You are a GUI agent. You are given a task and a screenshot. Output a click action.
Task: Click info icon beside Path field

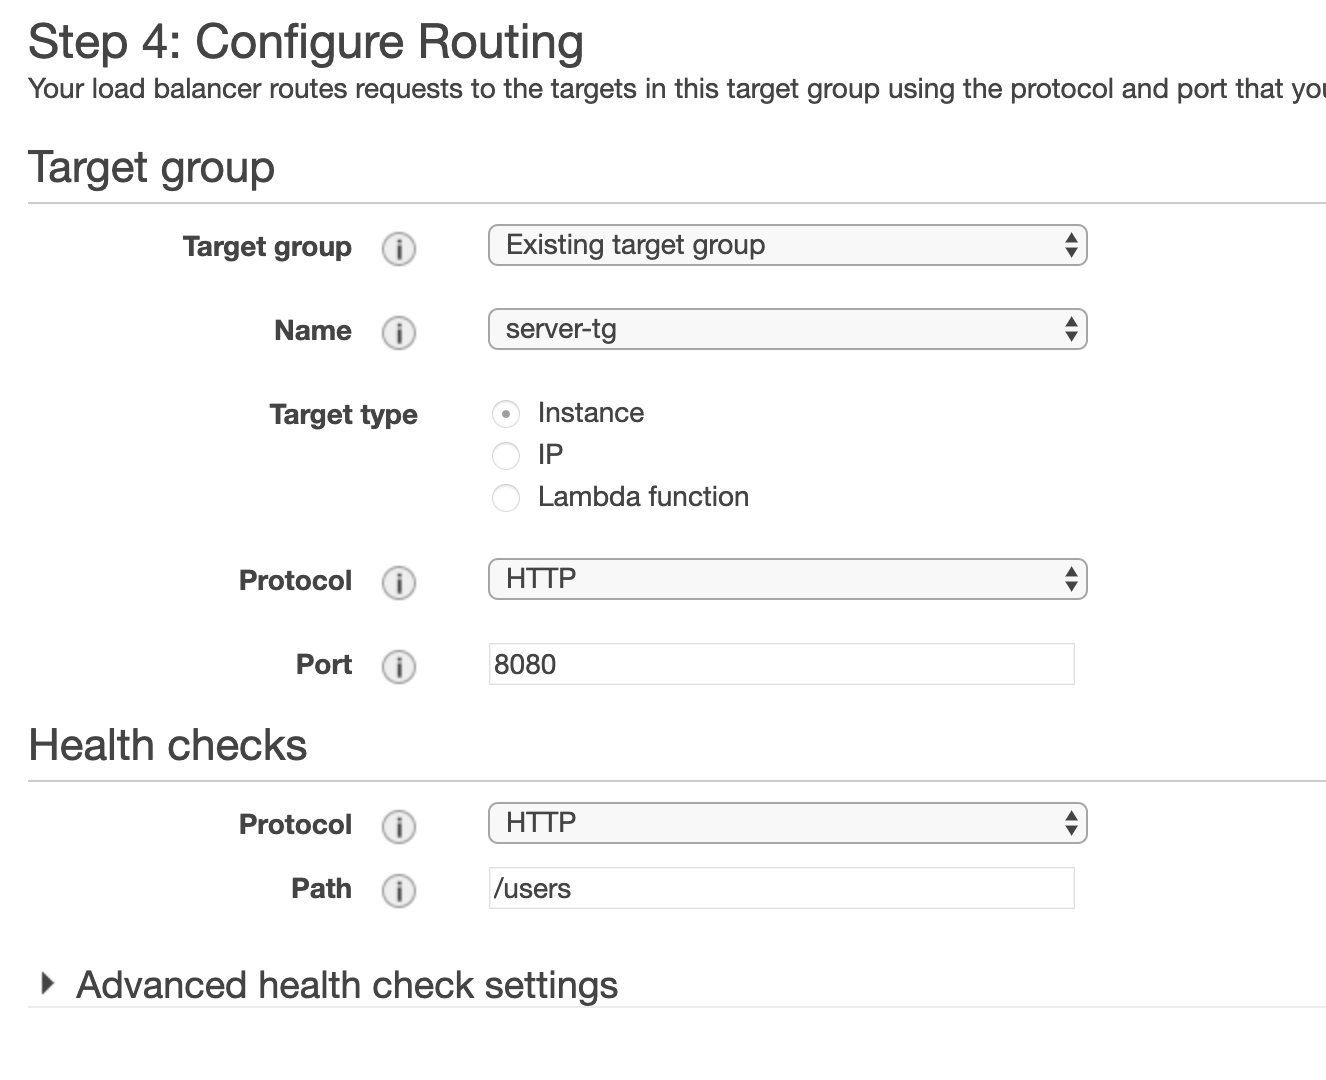[398, 890]
